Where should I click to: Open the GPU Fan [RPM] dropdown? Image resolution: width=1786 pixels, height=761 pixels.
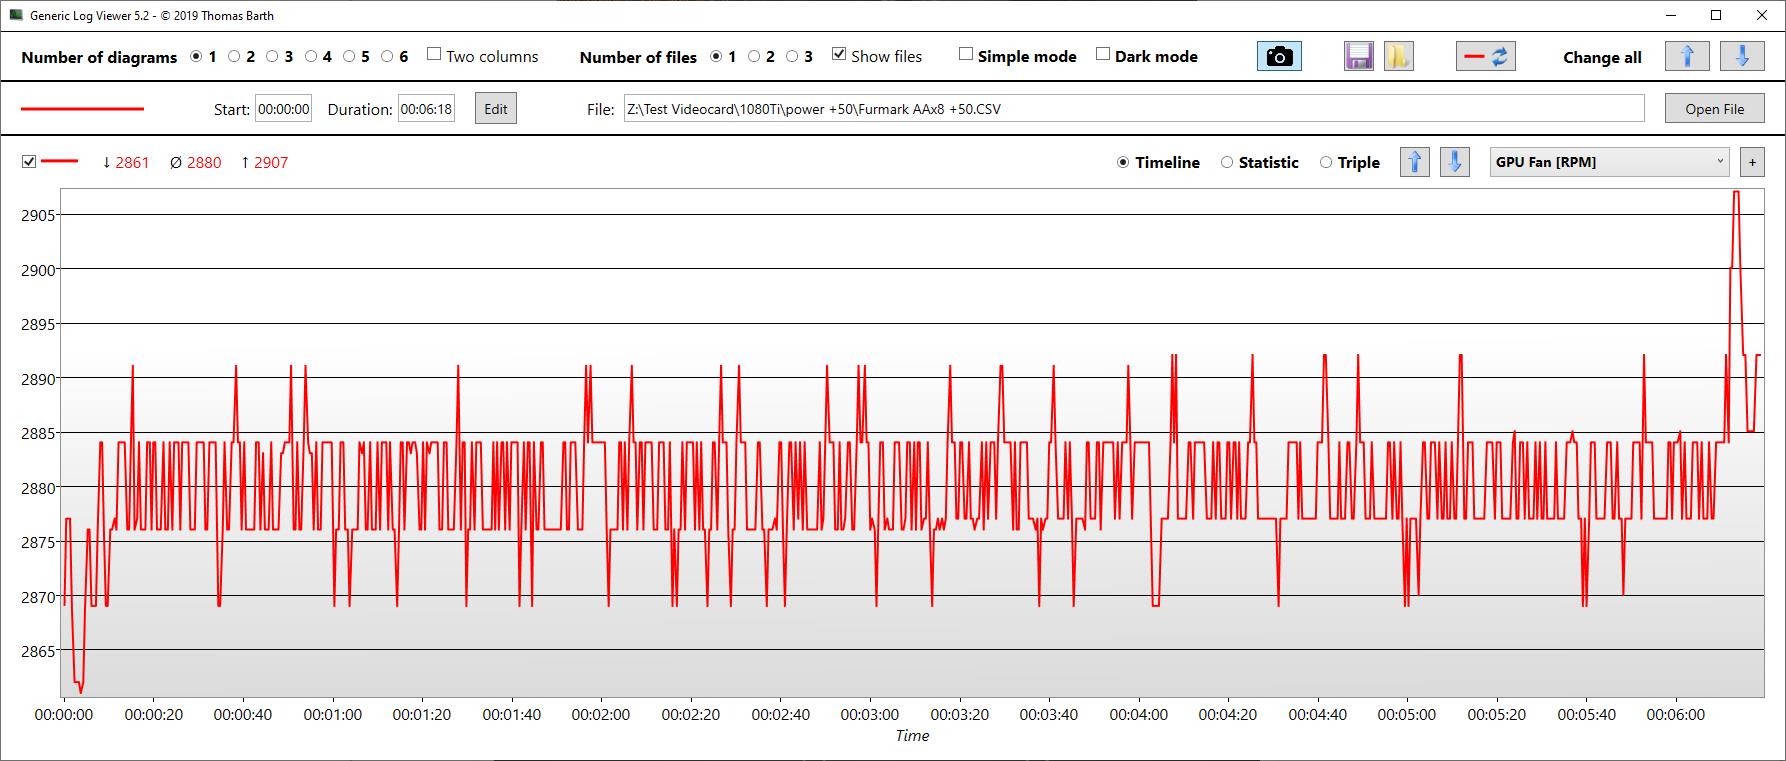point(1609,162)
